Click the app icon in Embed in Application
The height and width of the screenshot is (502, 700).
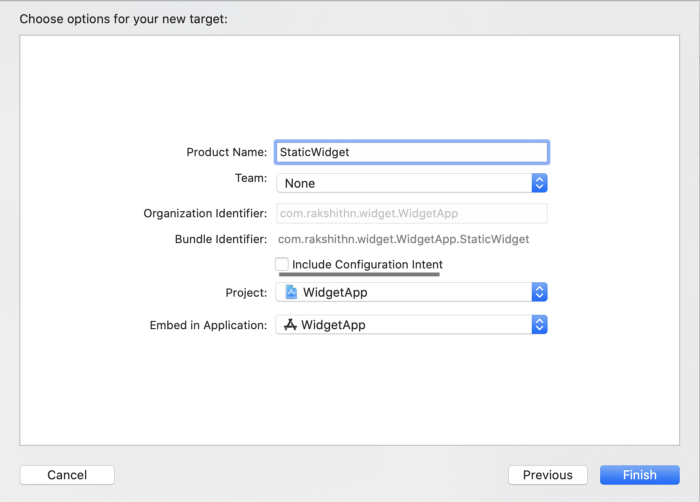coord(291,325)
